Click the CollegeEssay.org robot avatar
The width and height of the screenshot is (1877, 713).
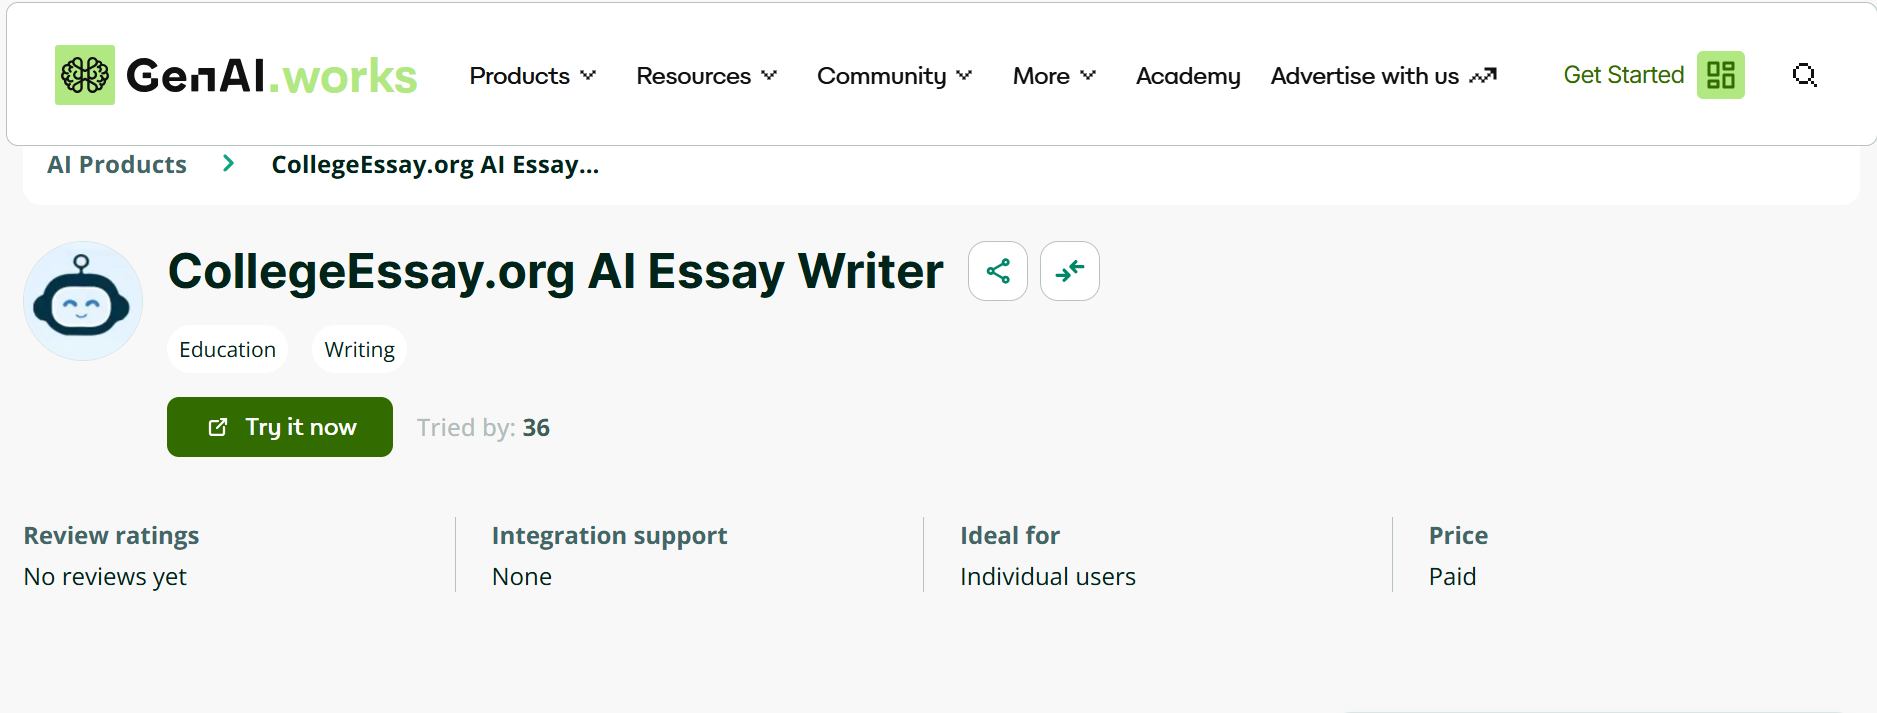[83, 300]
